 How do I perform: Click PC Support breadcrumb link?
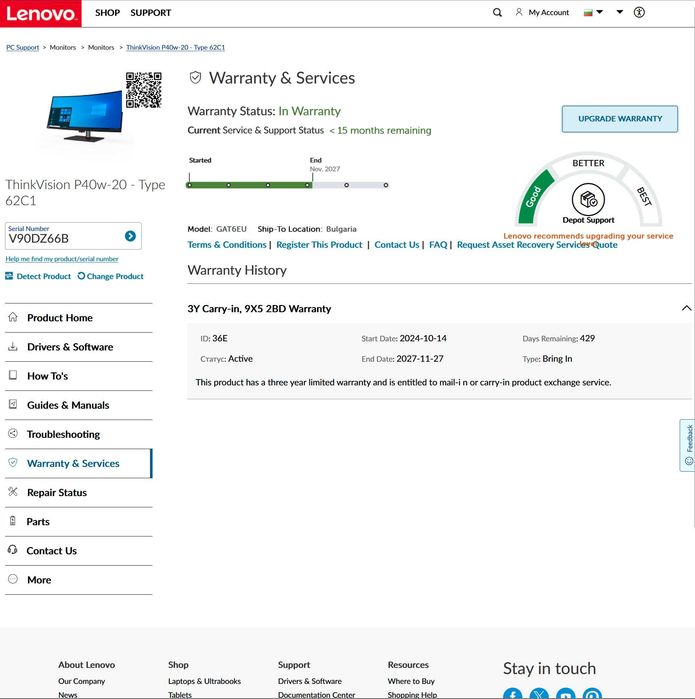pyautogui.click(x=23, y=47)
